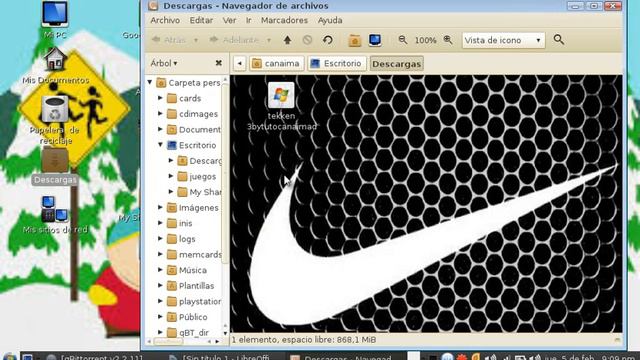Go to the home folder icon
The width and height of the screenshot is (640, 360).
(x=354, y=40)
